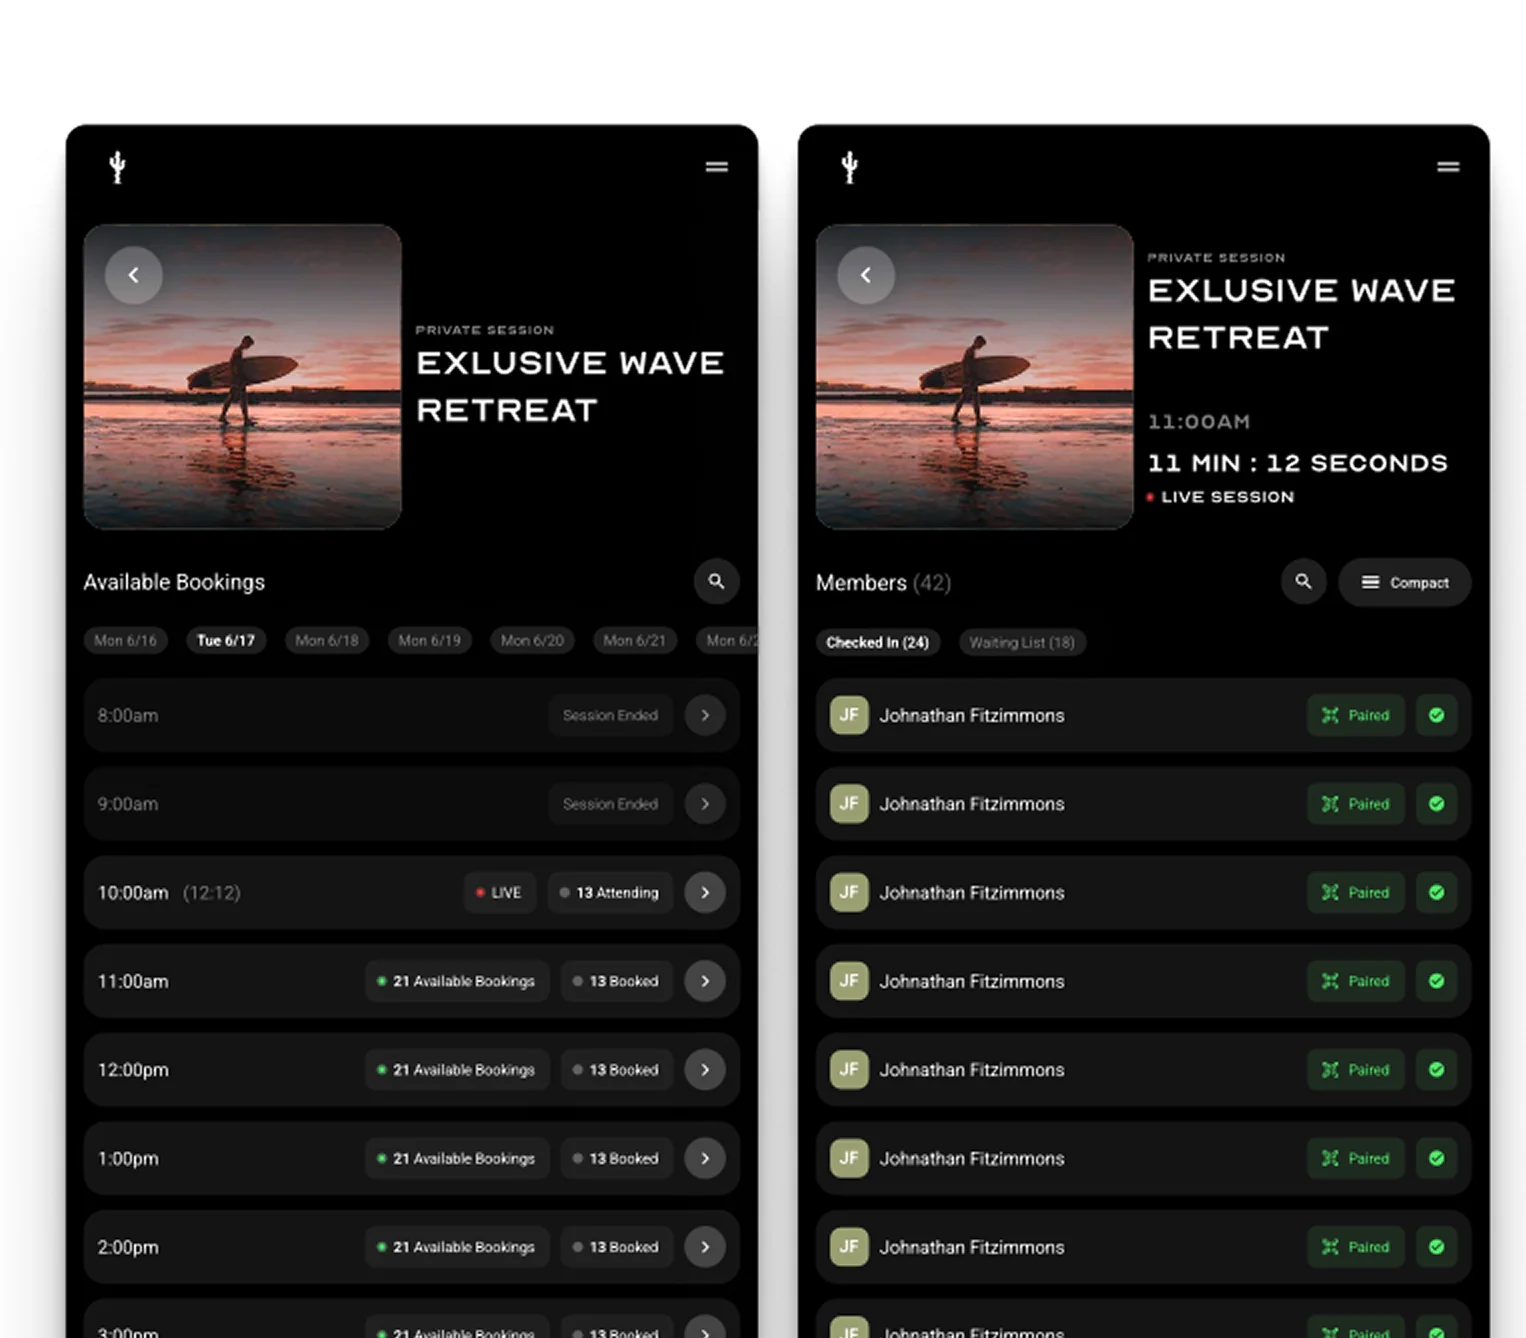The height and width of the screenshot is (1338, 1526).
Task: Open the 9:00am session arrow
Action: tap(705, 804)
